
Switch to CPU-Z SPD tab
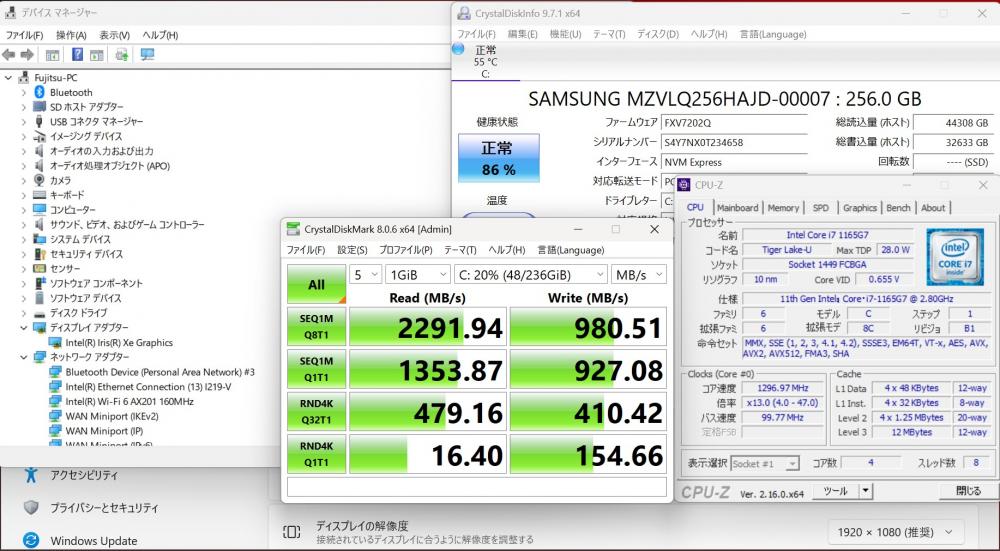pyautogui.click(x=820, y=208)
